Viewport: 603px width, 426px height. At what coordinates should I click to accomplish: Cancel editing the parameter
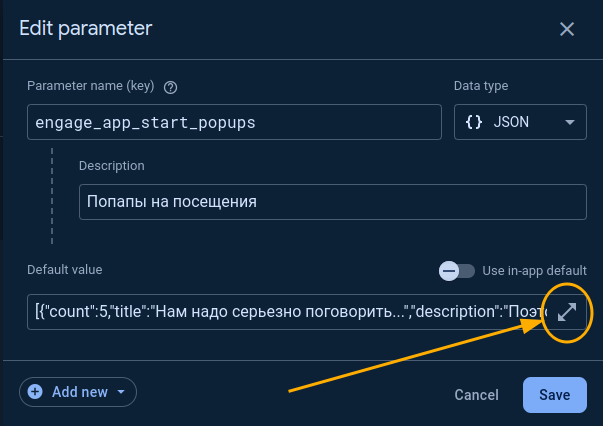tap(476, 395)
